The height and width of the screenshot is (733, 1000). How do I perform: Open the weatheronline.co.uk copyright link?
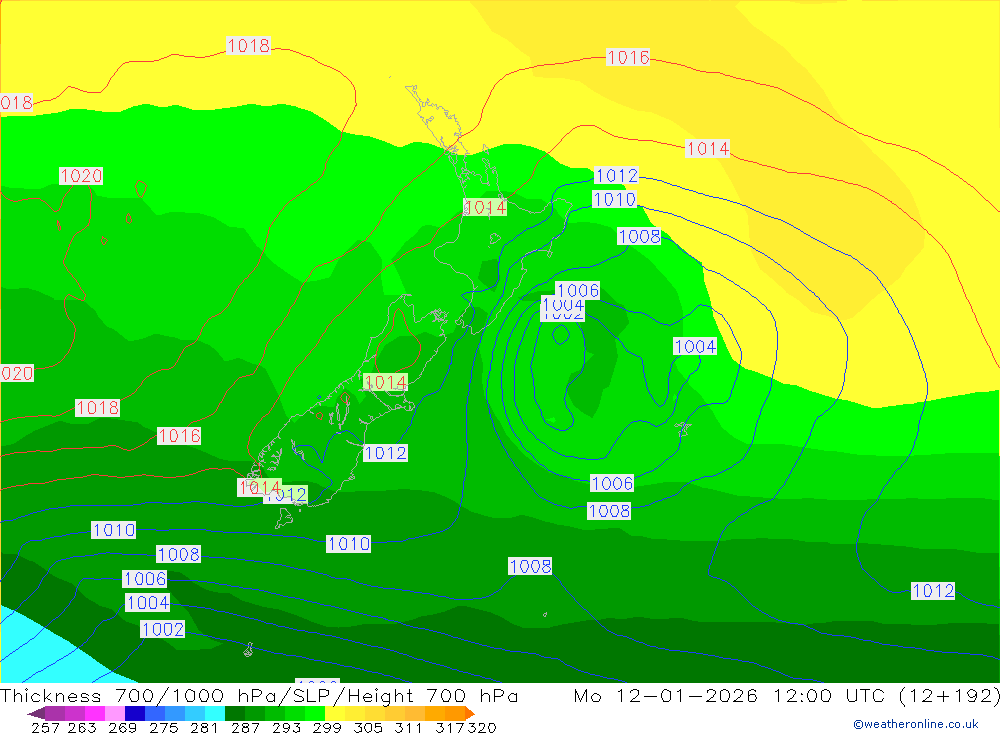(915, 724)
